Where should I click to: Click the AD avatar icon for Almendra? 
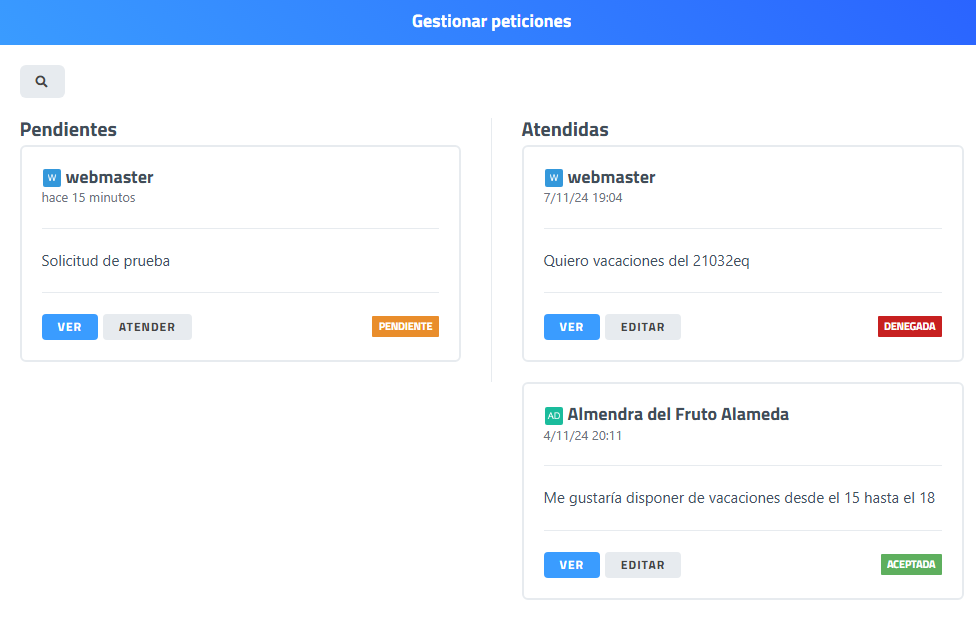pyautogui.click(x=554, y=415)
